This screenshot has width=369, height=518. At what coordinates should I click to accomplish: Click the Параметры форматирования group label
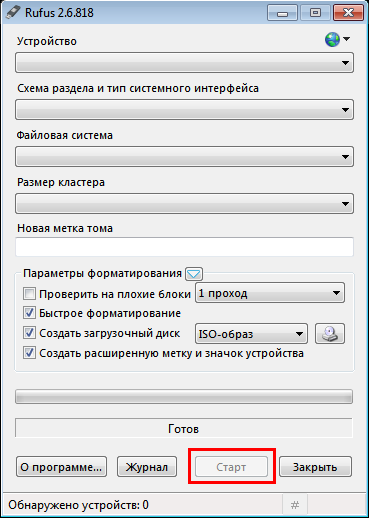point(103,273)
